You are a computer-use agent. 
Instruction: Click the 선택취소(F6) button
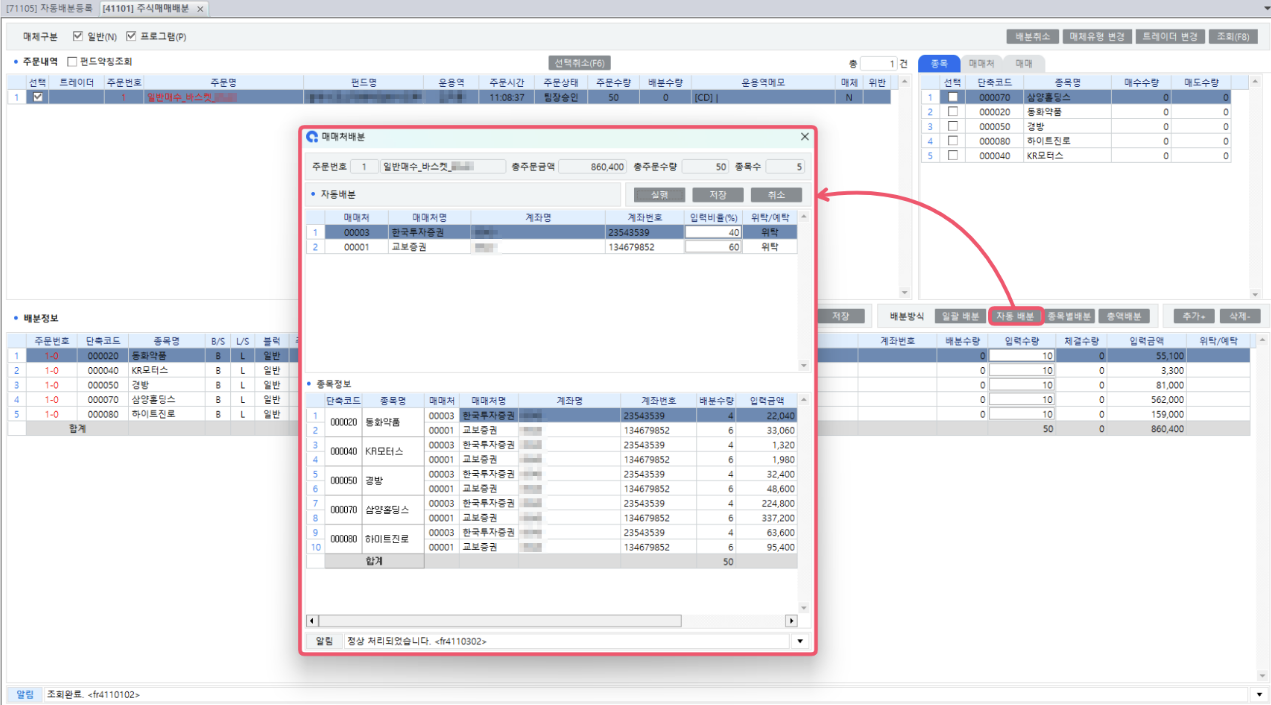tap(580, 62)
